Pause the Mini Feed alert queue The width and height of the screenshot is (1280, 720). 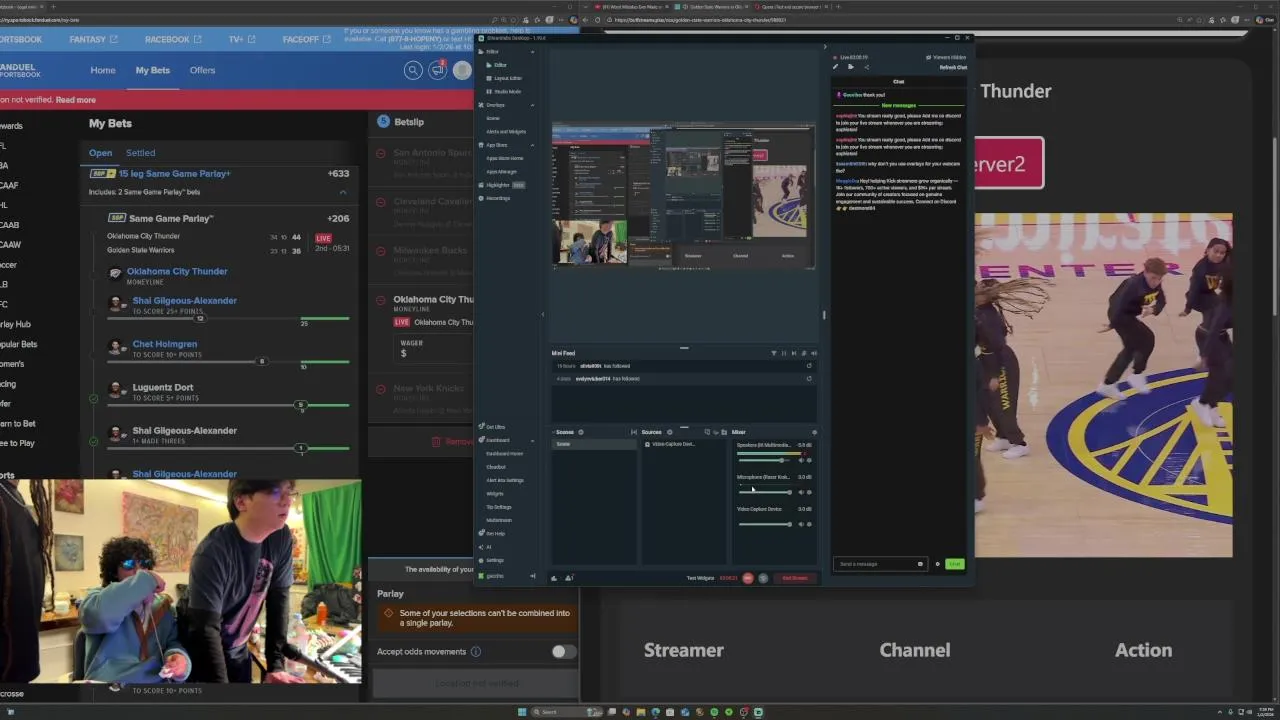784,353
